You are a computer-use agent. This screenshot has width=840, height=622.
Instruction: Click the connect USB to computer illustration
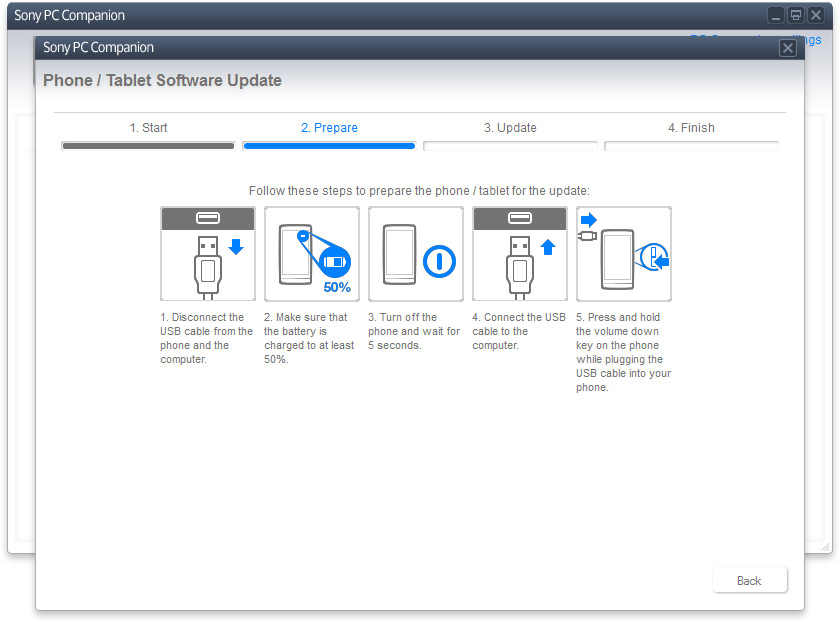[x=520, y=254]
